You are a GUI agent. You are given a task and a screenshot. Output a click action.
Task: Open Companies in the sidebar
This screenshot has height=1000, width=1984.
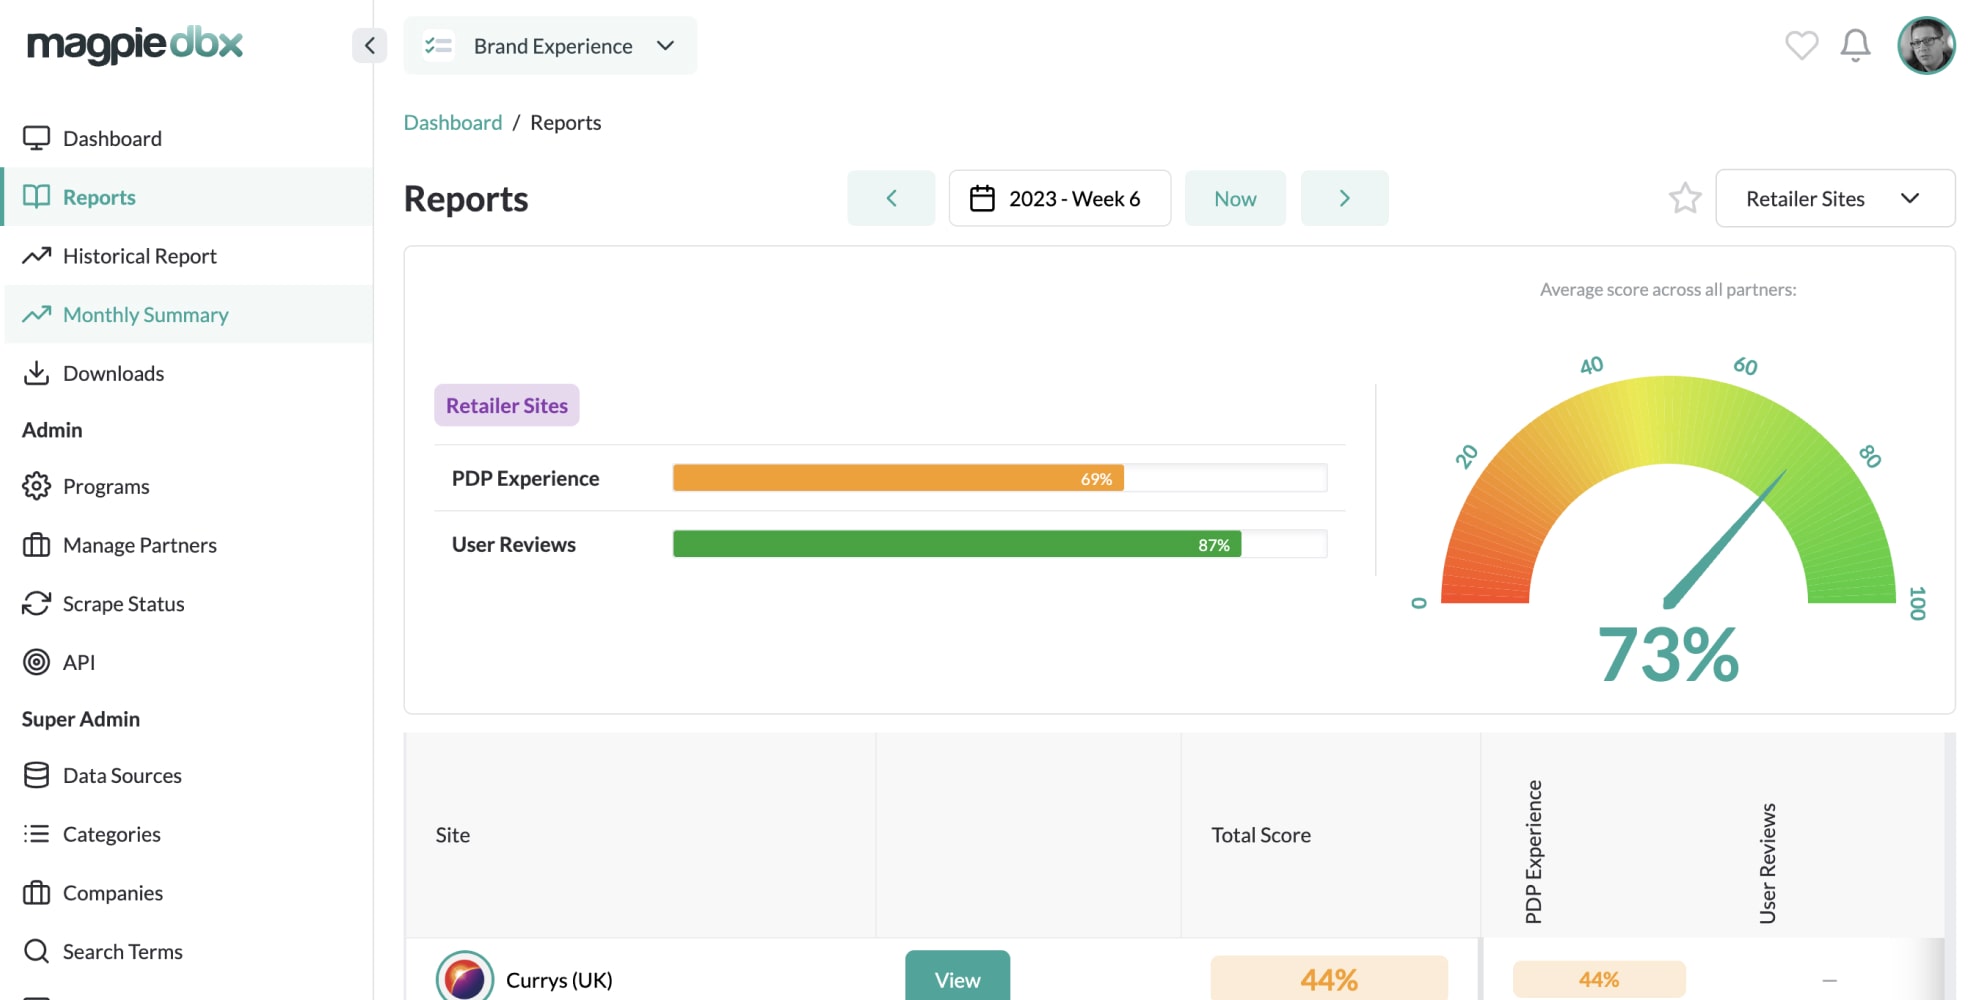[187, 892]
